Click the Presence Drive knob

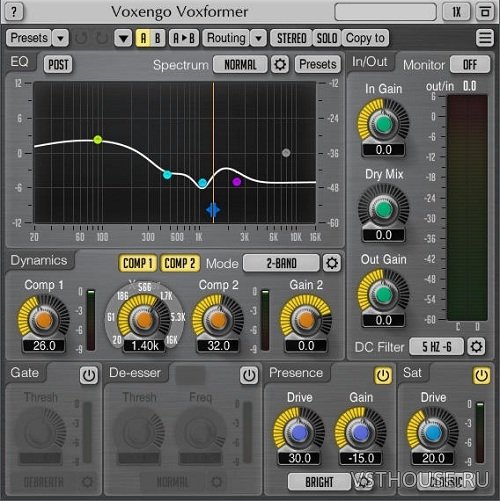pos(299,433)
